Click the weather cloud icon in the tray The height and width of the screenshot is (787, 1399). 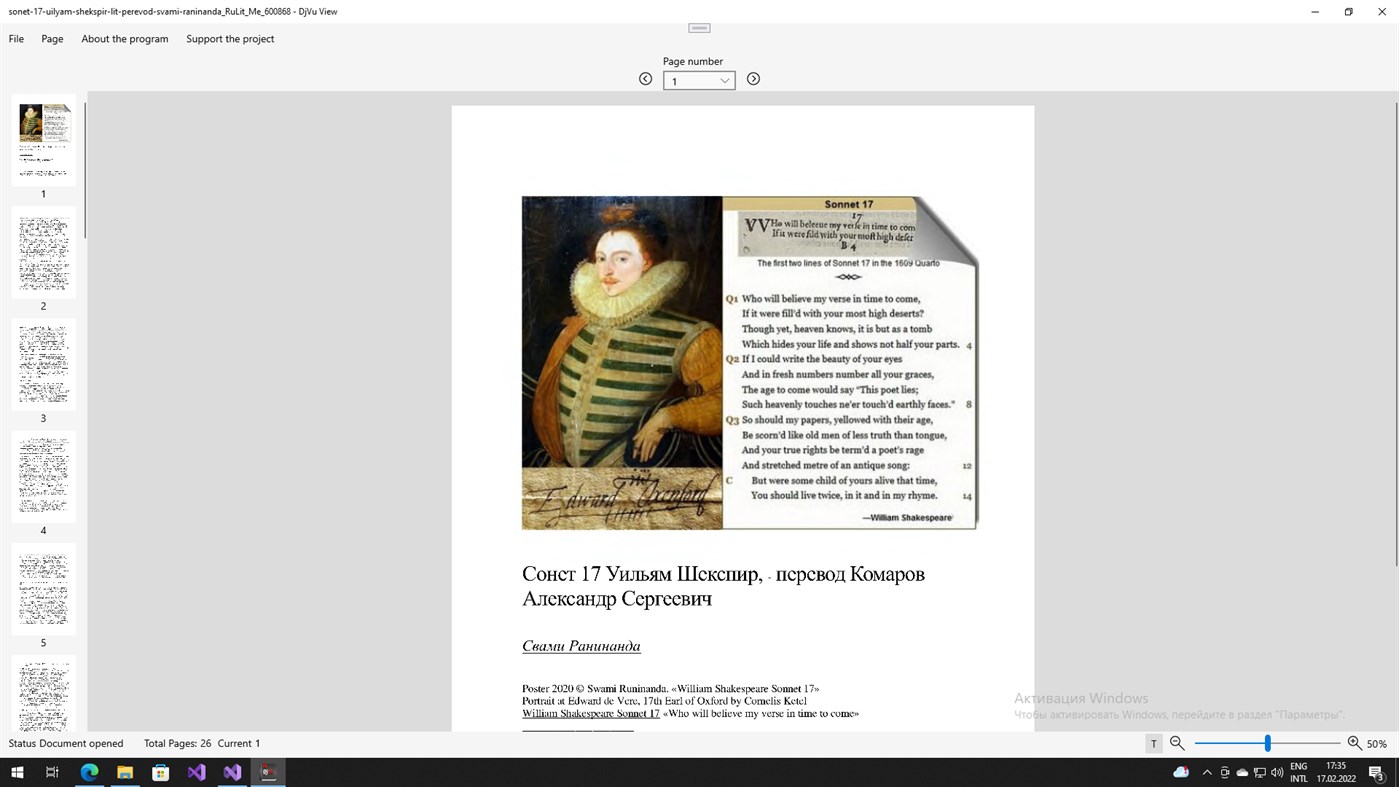coord(1181,772)
